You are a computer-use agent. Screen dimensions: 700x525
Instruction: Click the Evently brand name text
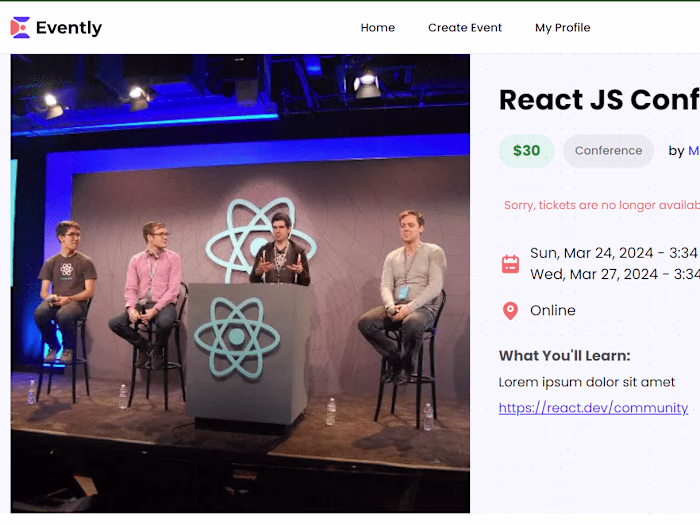[69, 28]
